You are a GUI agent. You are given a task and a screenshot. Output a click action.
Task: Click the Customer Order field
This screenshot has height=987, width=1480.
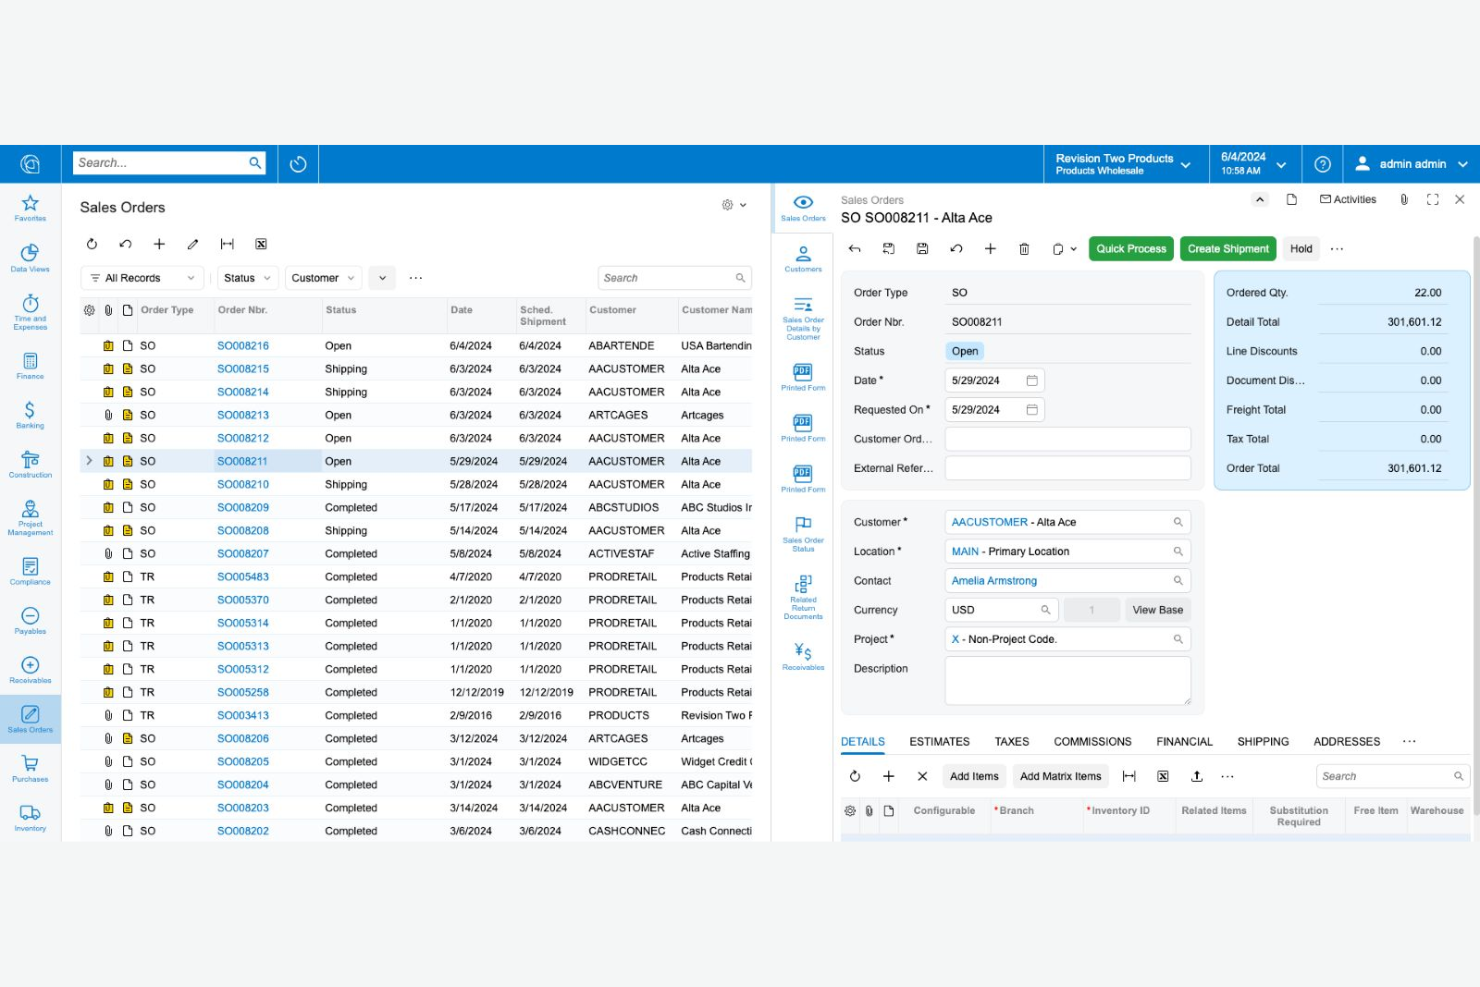click(x=1068, y=439)
